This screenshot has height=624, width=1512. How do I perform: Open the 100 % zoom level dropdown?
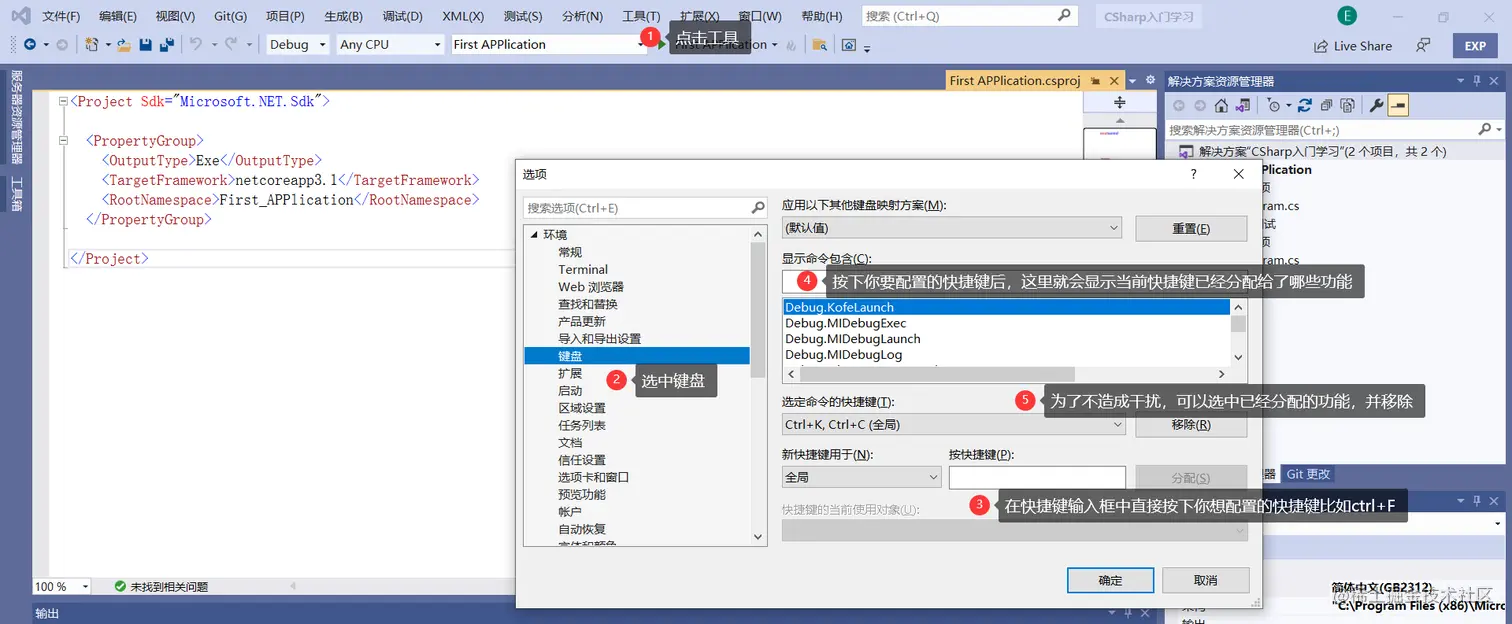pyautogui.click(x=62, y=587)
